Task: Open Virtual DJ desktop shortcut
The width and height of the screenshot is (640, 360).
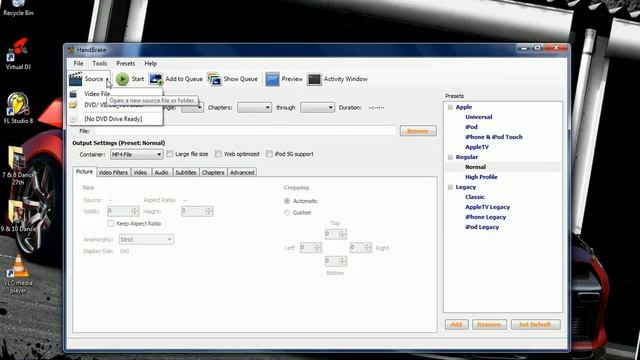Action: (18, 53)
